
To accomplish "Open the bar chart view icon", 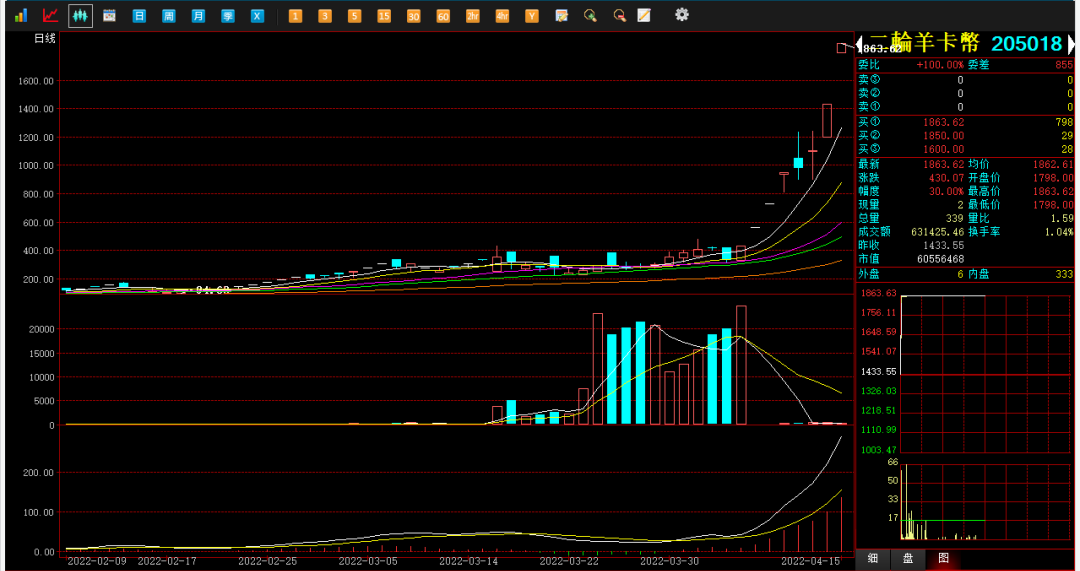I will point(21,15).
